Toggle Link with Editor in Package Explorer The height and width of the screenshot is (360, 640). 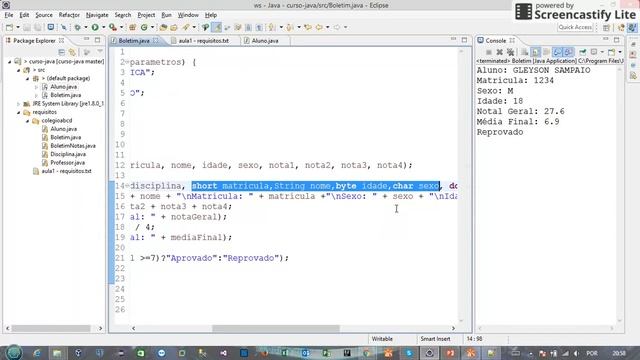pyautogui.click(x=72, y=52)
